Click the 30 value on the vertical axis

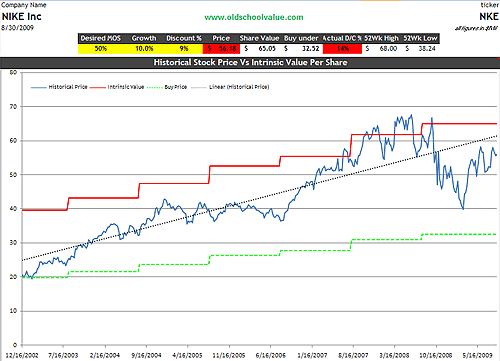13,243
